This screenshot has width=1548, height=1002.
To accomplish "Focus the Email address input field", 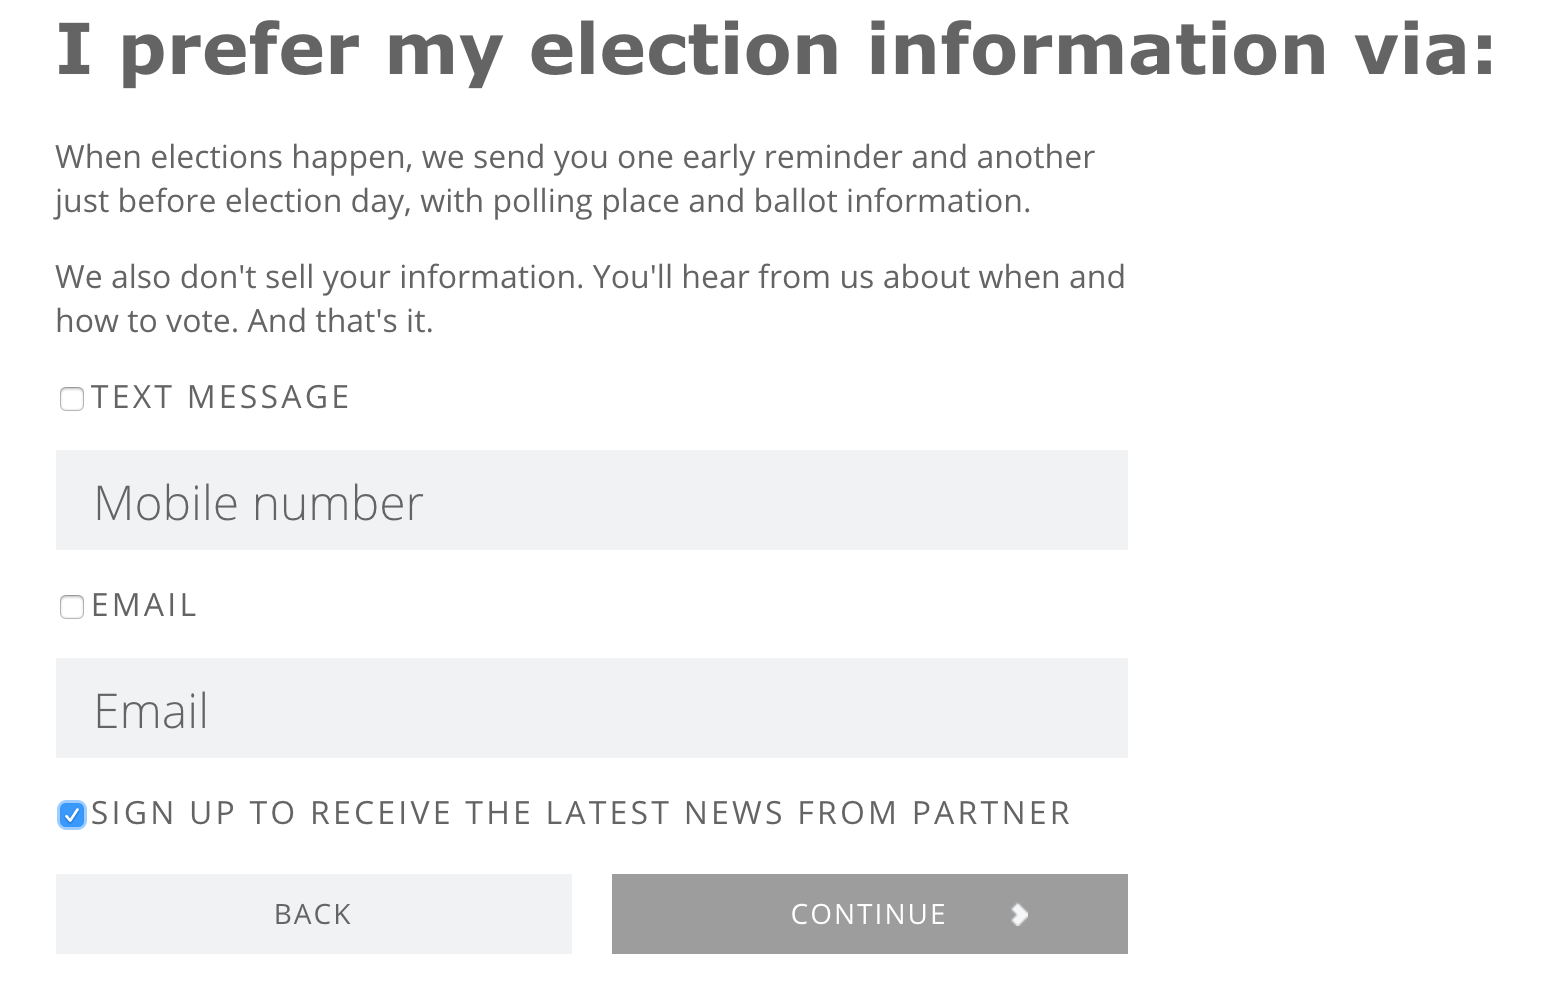I will tap(592, 708).
